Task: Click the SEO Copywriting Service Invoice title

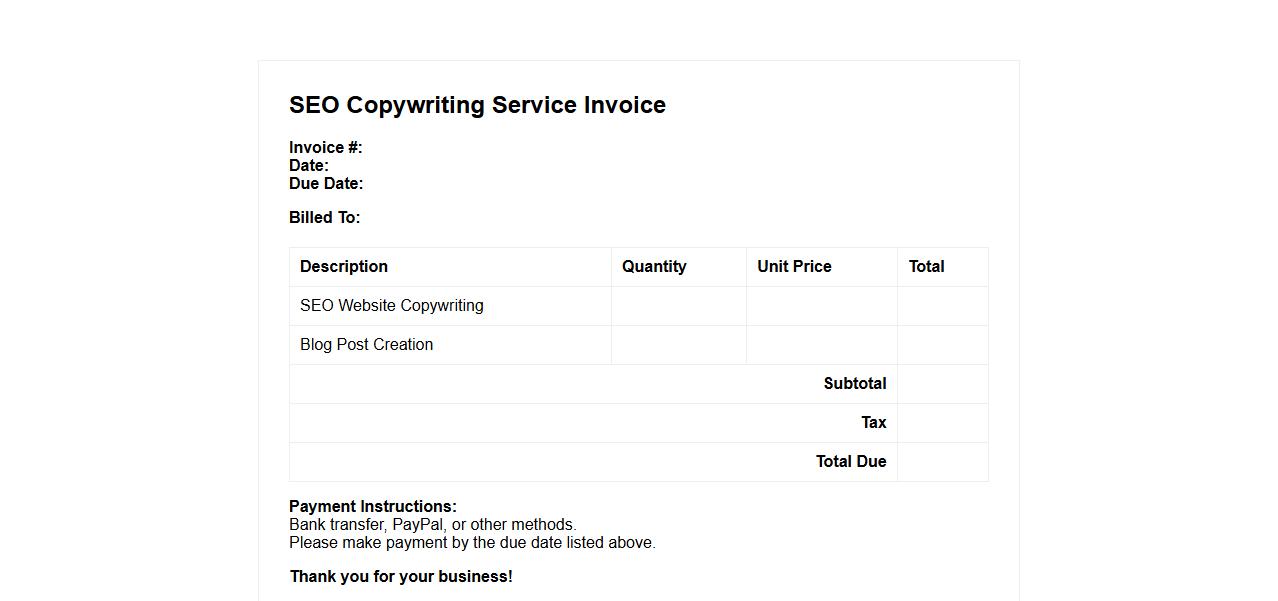Action: [477, 105]
